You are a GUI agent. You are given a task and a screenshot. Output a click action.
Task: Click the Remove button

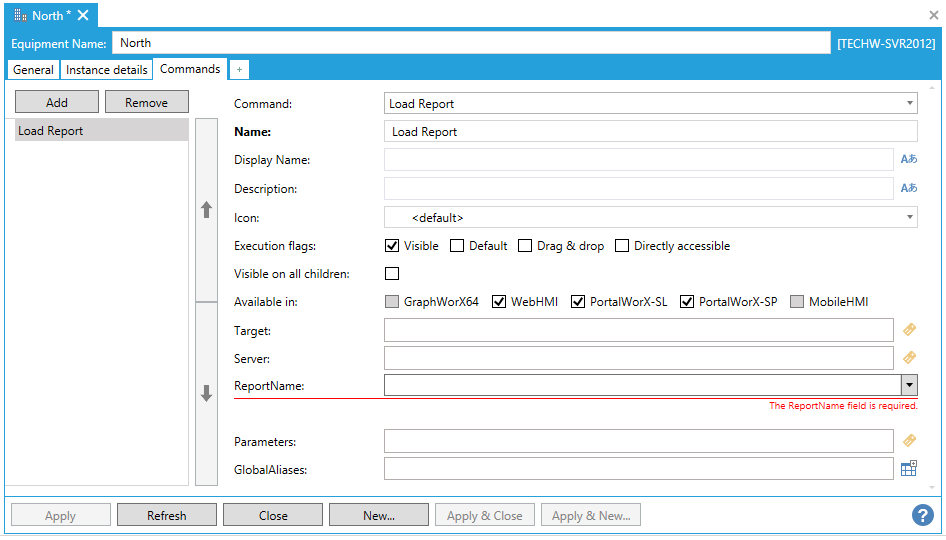tap(146, 102)
